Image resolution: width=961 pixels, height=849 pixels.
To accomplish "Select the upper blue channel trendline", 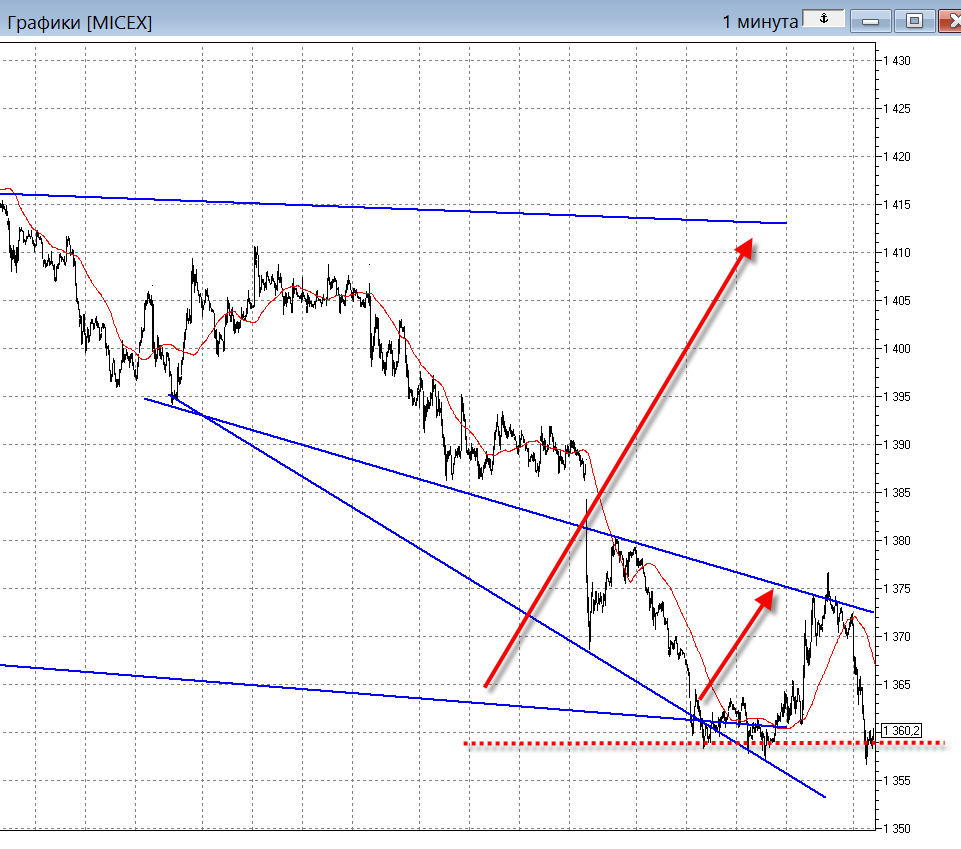I will point(392,208).
